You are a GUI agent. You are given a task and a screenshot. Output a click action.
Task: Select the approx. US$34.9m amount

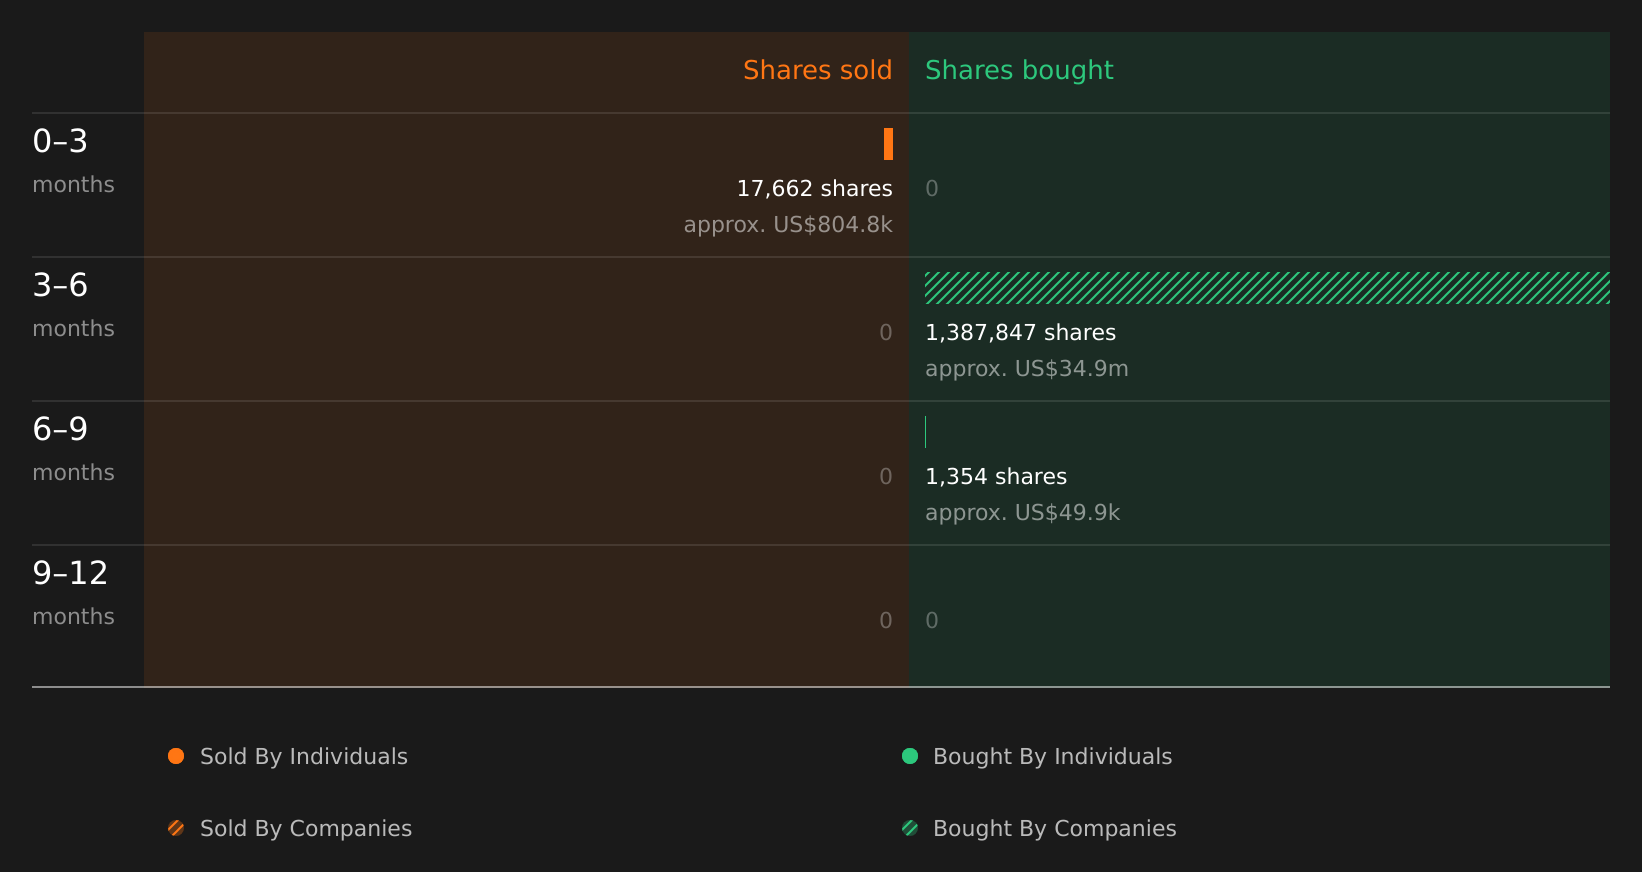1027,369
